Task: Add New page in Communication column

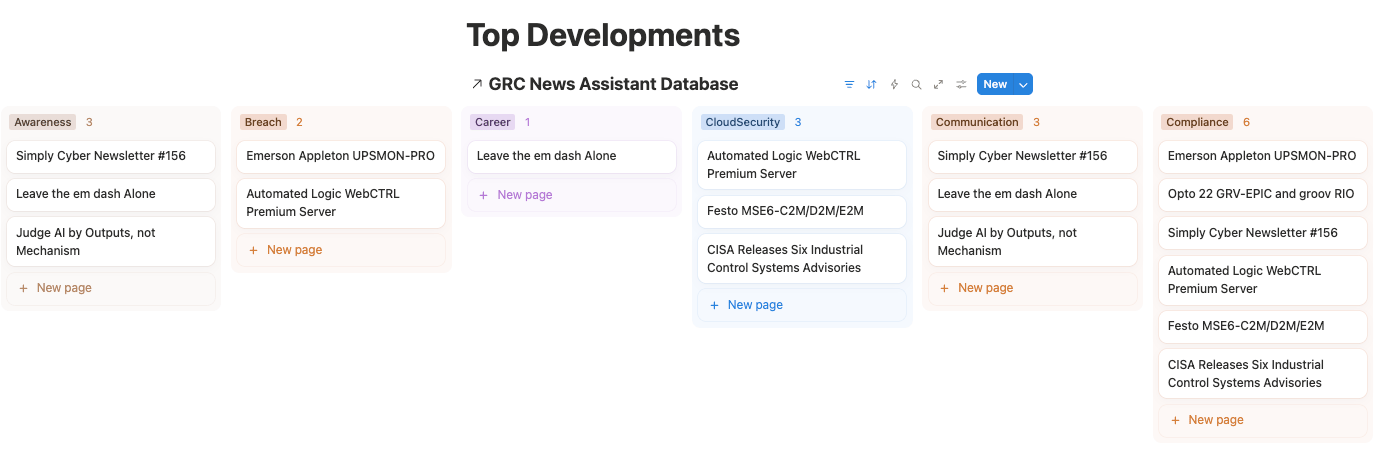Action: click(x=1033, y=288)
